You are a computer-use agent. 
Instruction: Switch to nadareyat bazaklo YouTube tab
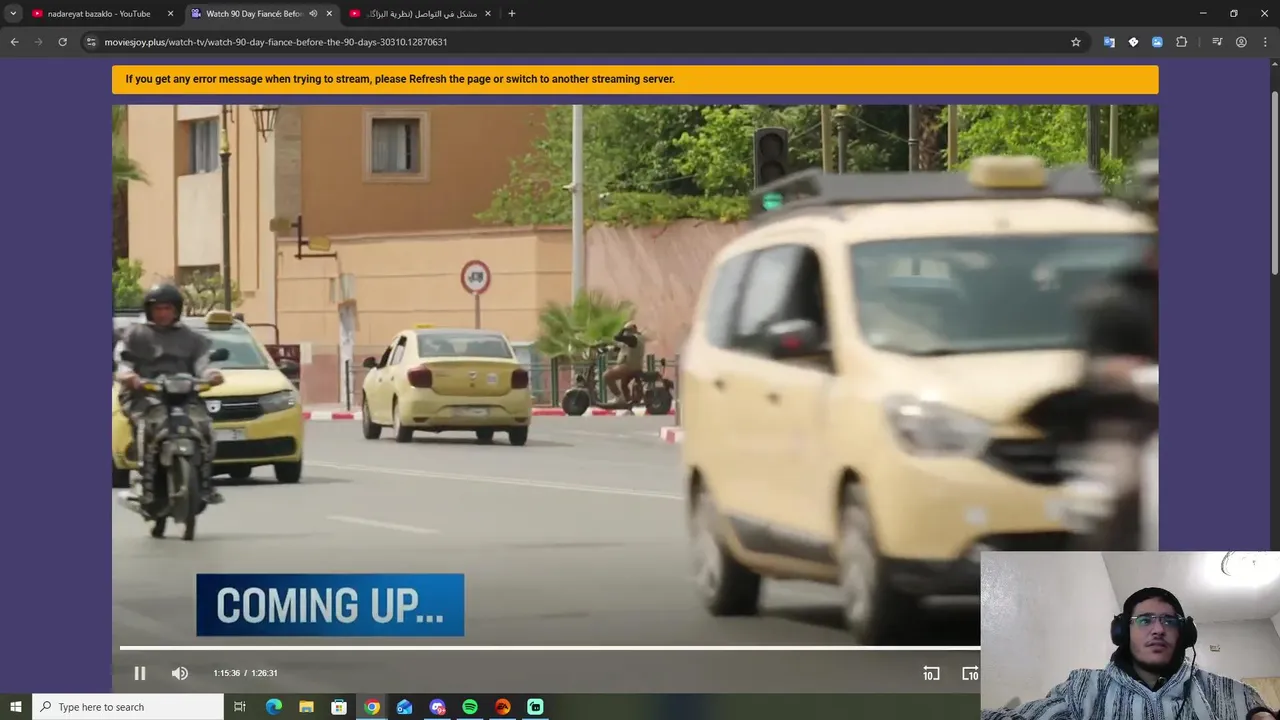(98, 14)
